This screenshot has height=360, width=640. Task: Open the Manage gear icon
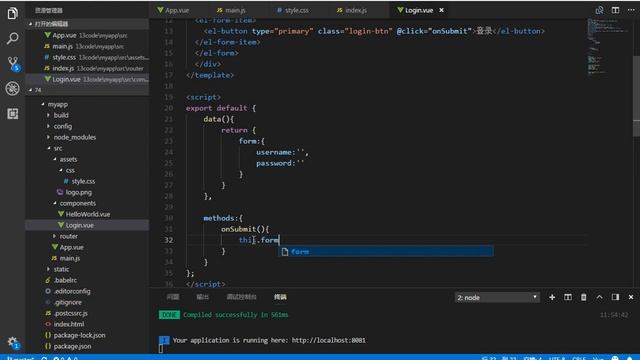coord(13,342)
